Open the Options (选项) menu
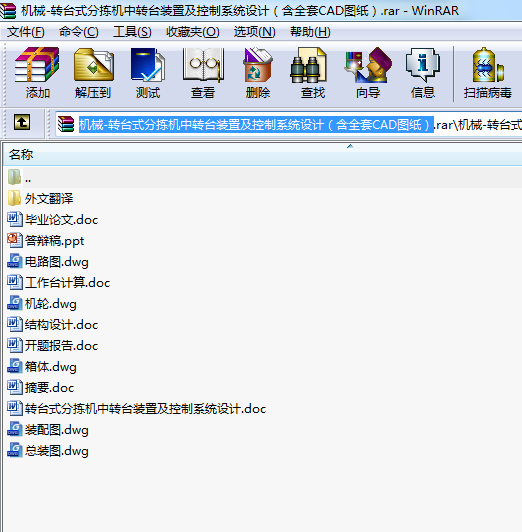The height and width of the screenshot is (532, 522). click(254, 32)
